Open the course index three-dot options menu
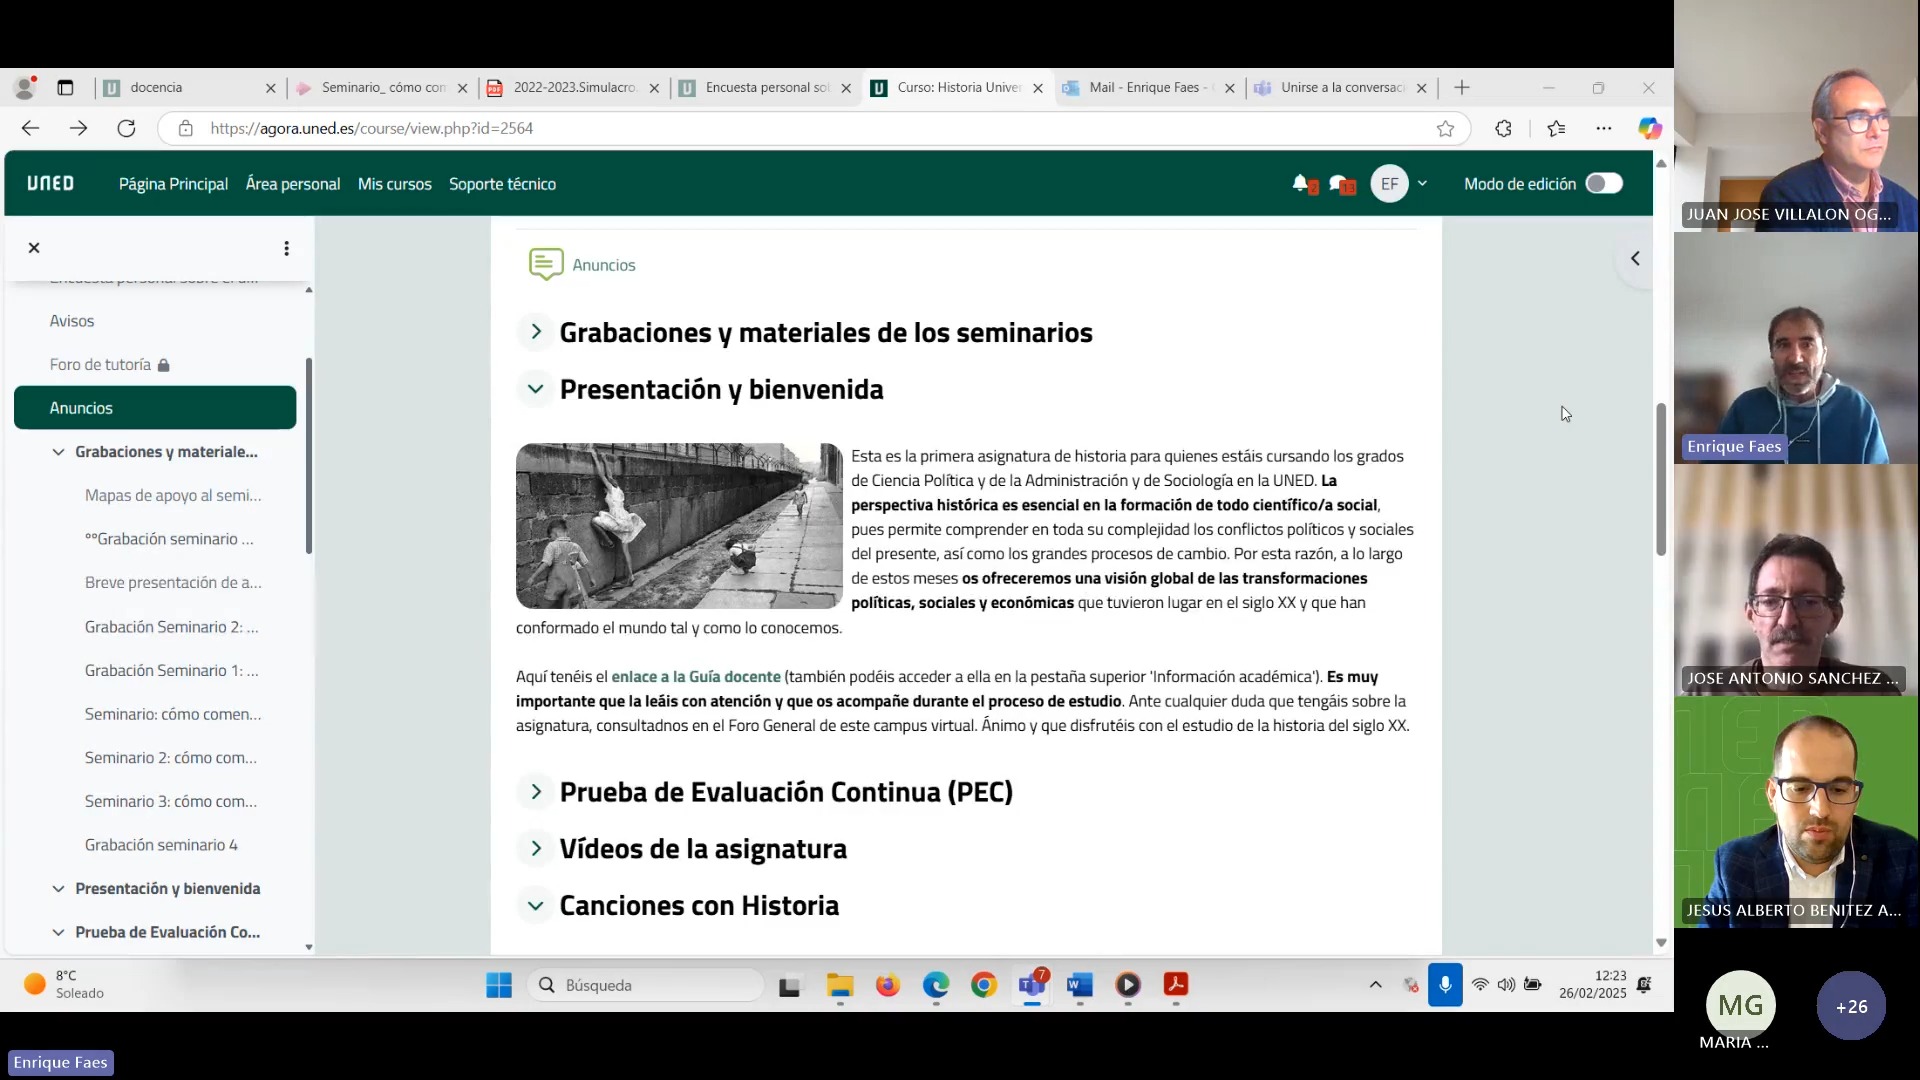 [286, 248]
